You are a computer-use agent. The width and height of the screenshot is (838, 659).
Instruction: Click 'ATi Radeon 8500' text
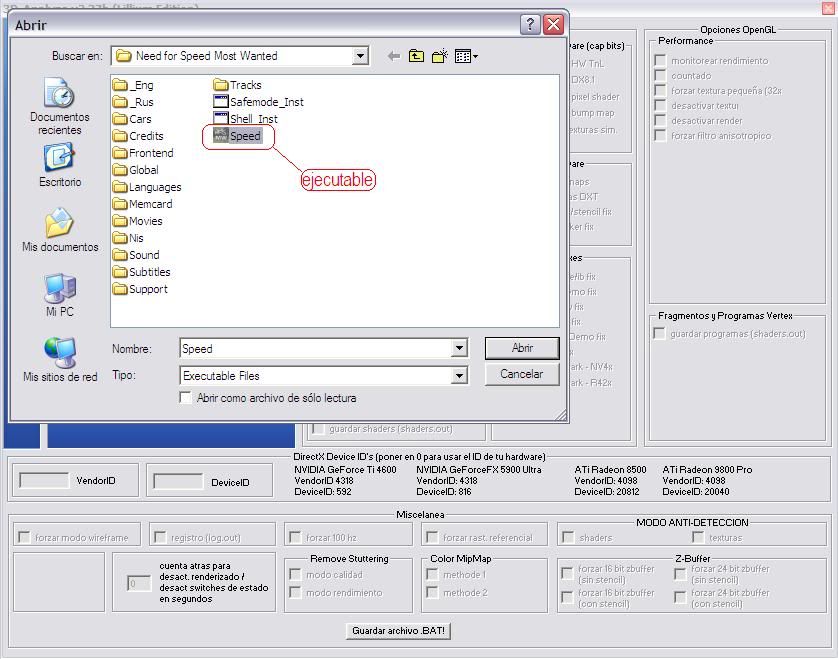pyautogui.click(x=610, y=469)
